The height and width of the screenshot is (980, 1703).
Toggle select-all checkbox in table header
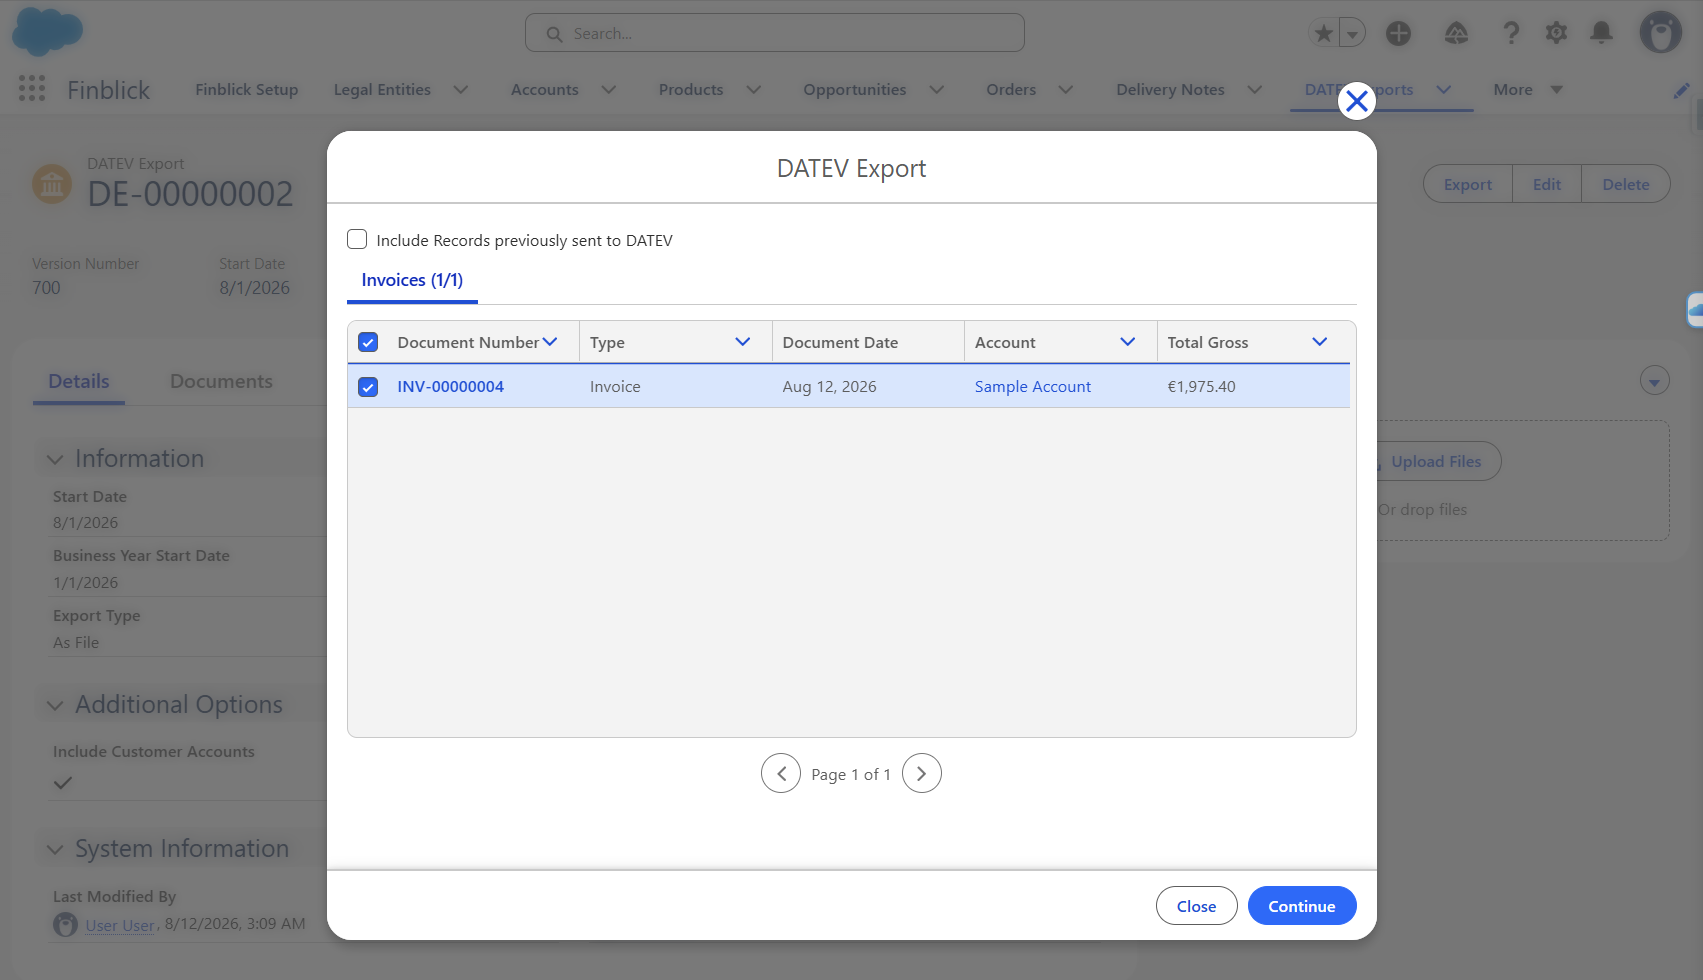[x=368, y=342]
